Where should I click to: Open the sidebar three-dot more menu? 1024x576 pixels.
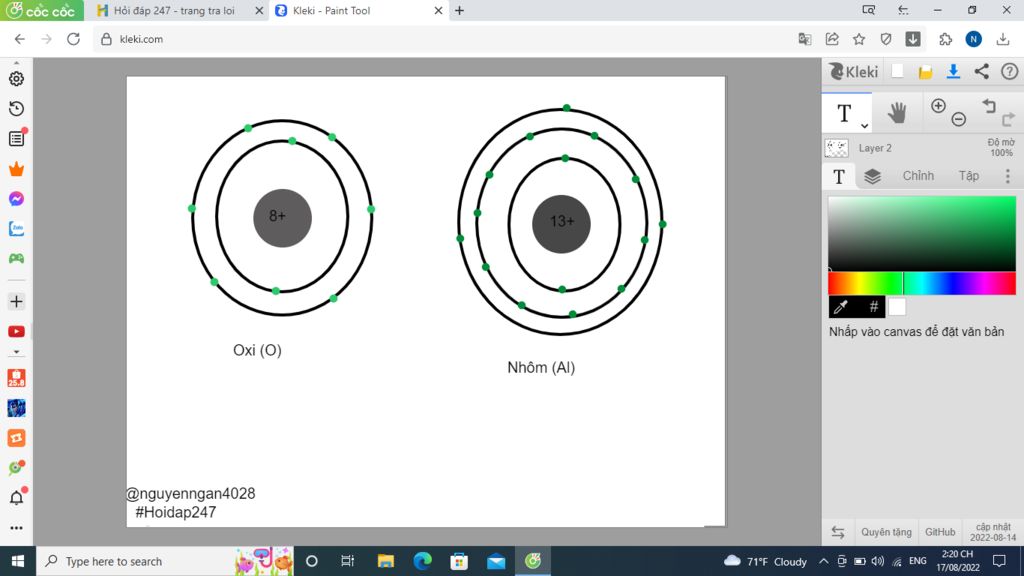coord(16,528)
